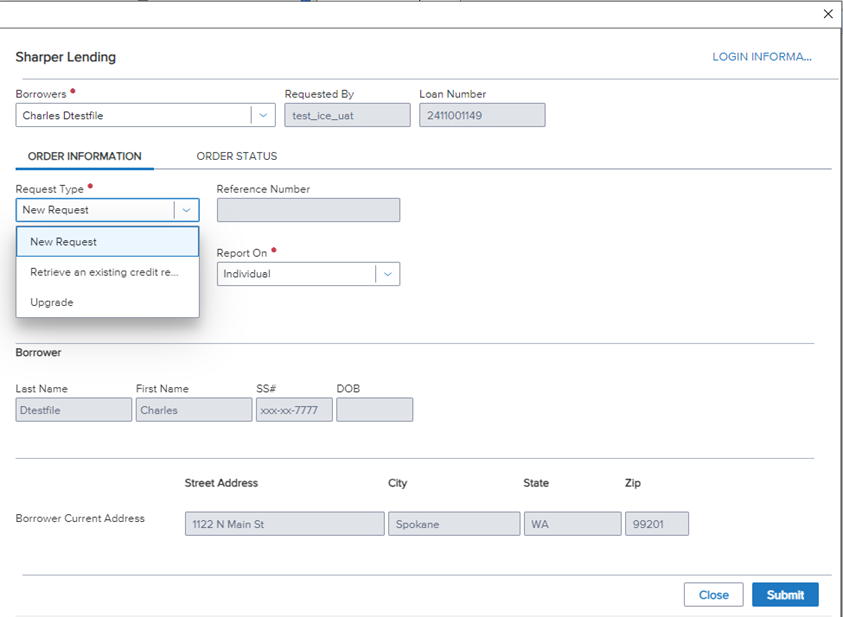
Task: Switch to the ORDER INFORMATION tab
Action: pyautogui.click(x=84, y=156)
